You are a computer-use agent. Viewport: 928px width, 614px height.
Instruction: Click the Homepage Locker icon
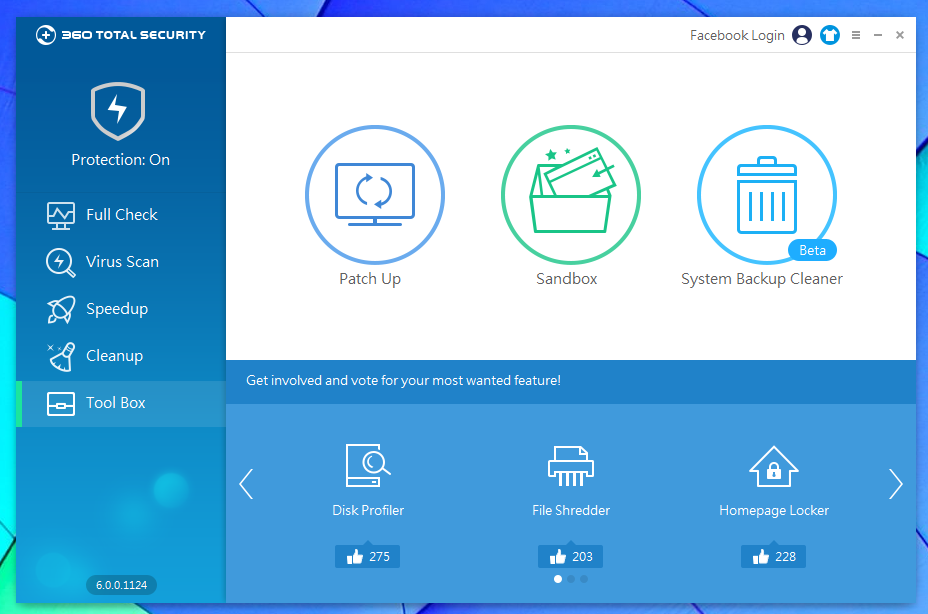pos(774,467)
